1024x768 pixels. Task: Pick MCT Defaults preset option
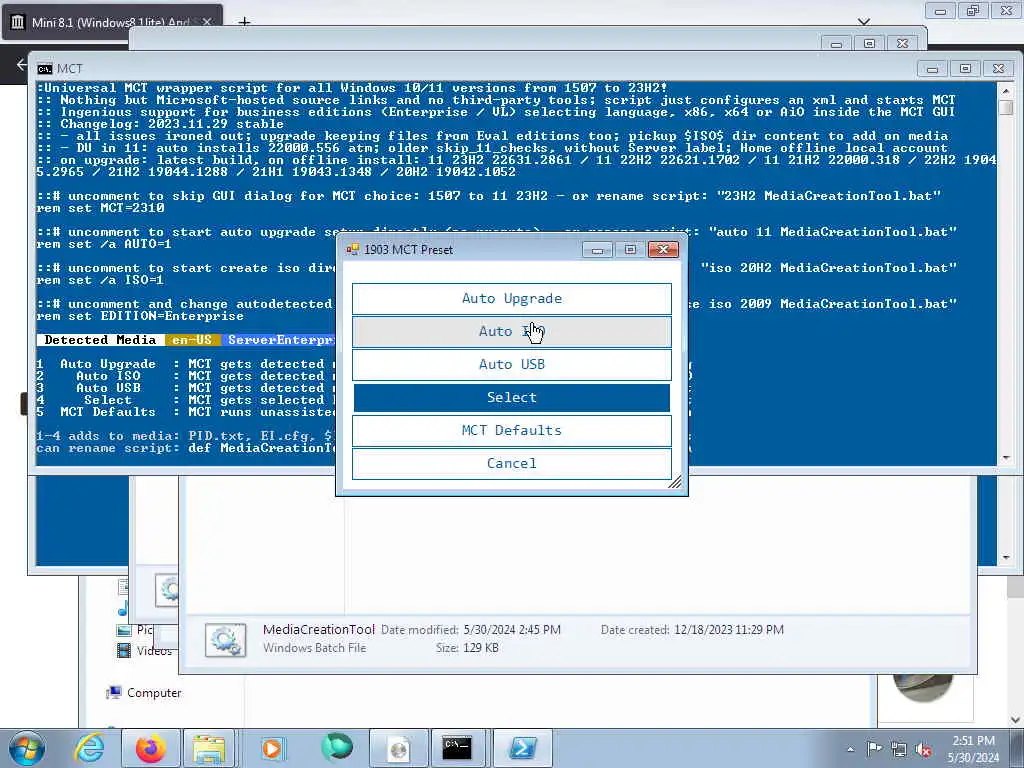click(511, 430)
